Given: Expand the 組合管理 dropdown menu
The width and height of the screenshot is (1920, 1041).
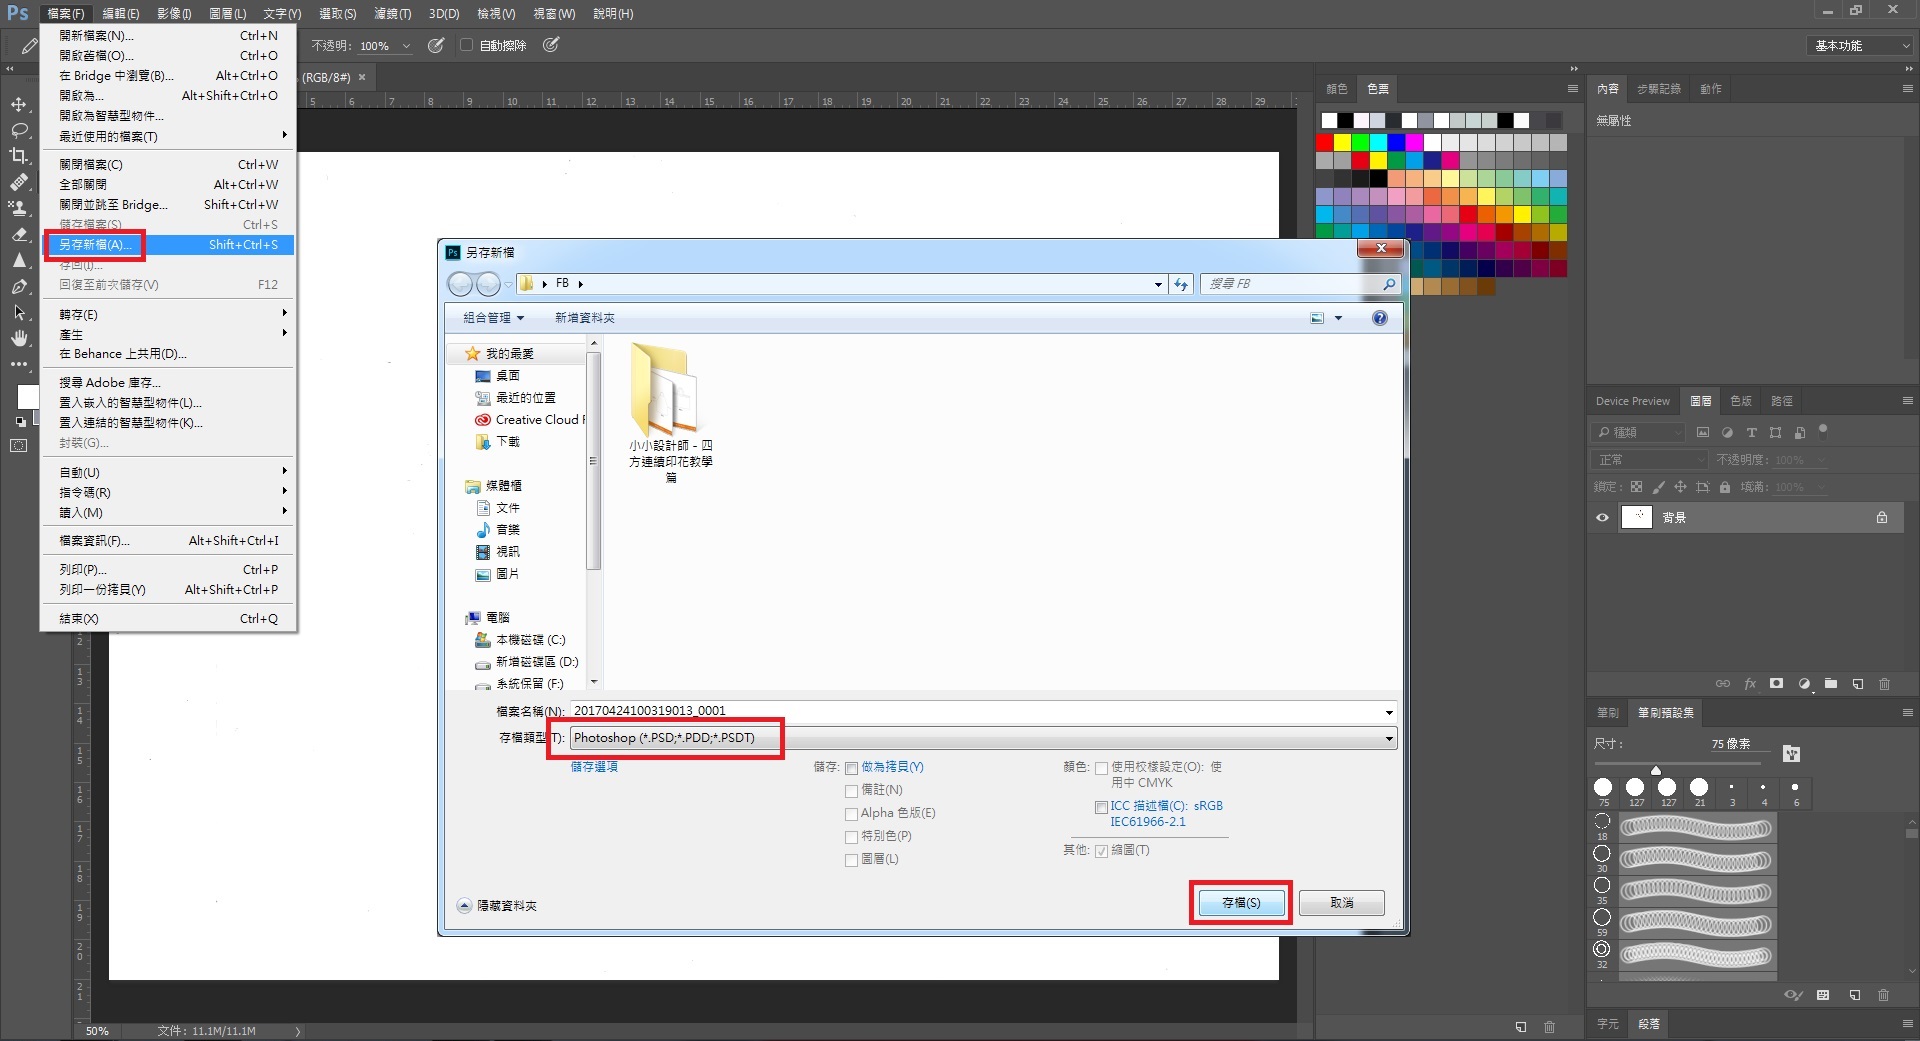Looking at the screenshot, I should pyautogui.click(x=493, y=318).
